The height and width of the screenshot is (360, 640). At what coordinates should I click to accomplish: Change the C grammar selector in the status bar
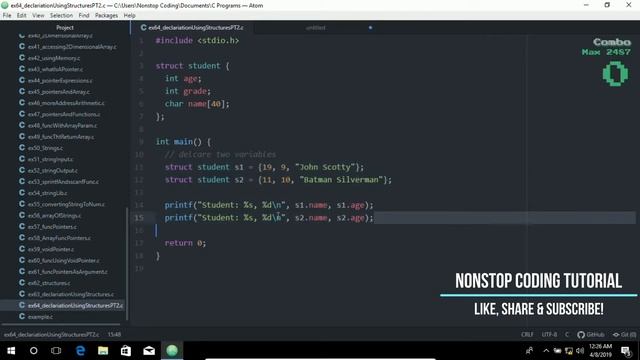(x=567, y=334)
